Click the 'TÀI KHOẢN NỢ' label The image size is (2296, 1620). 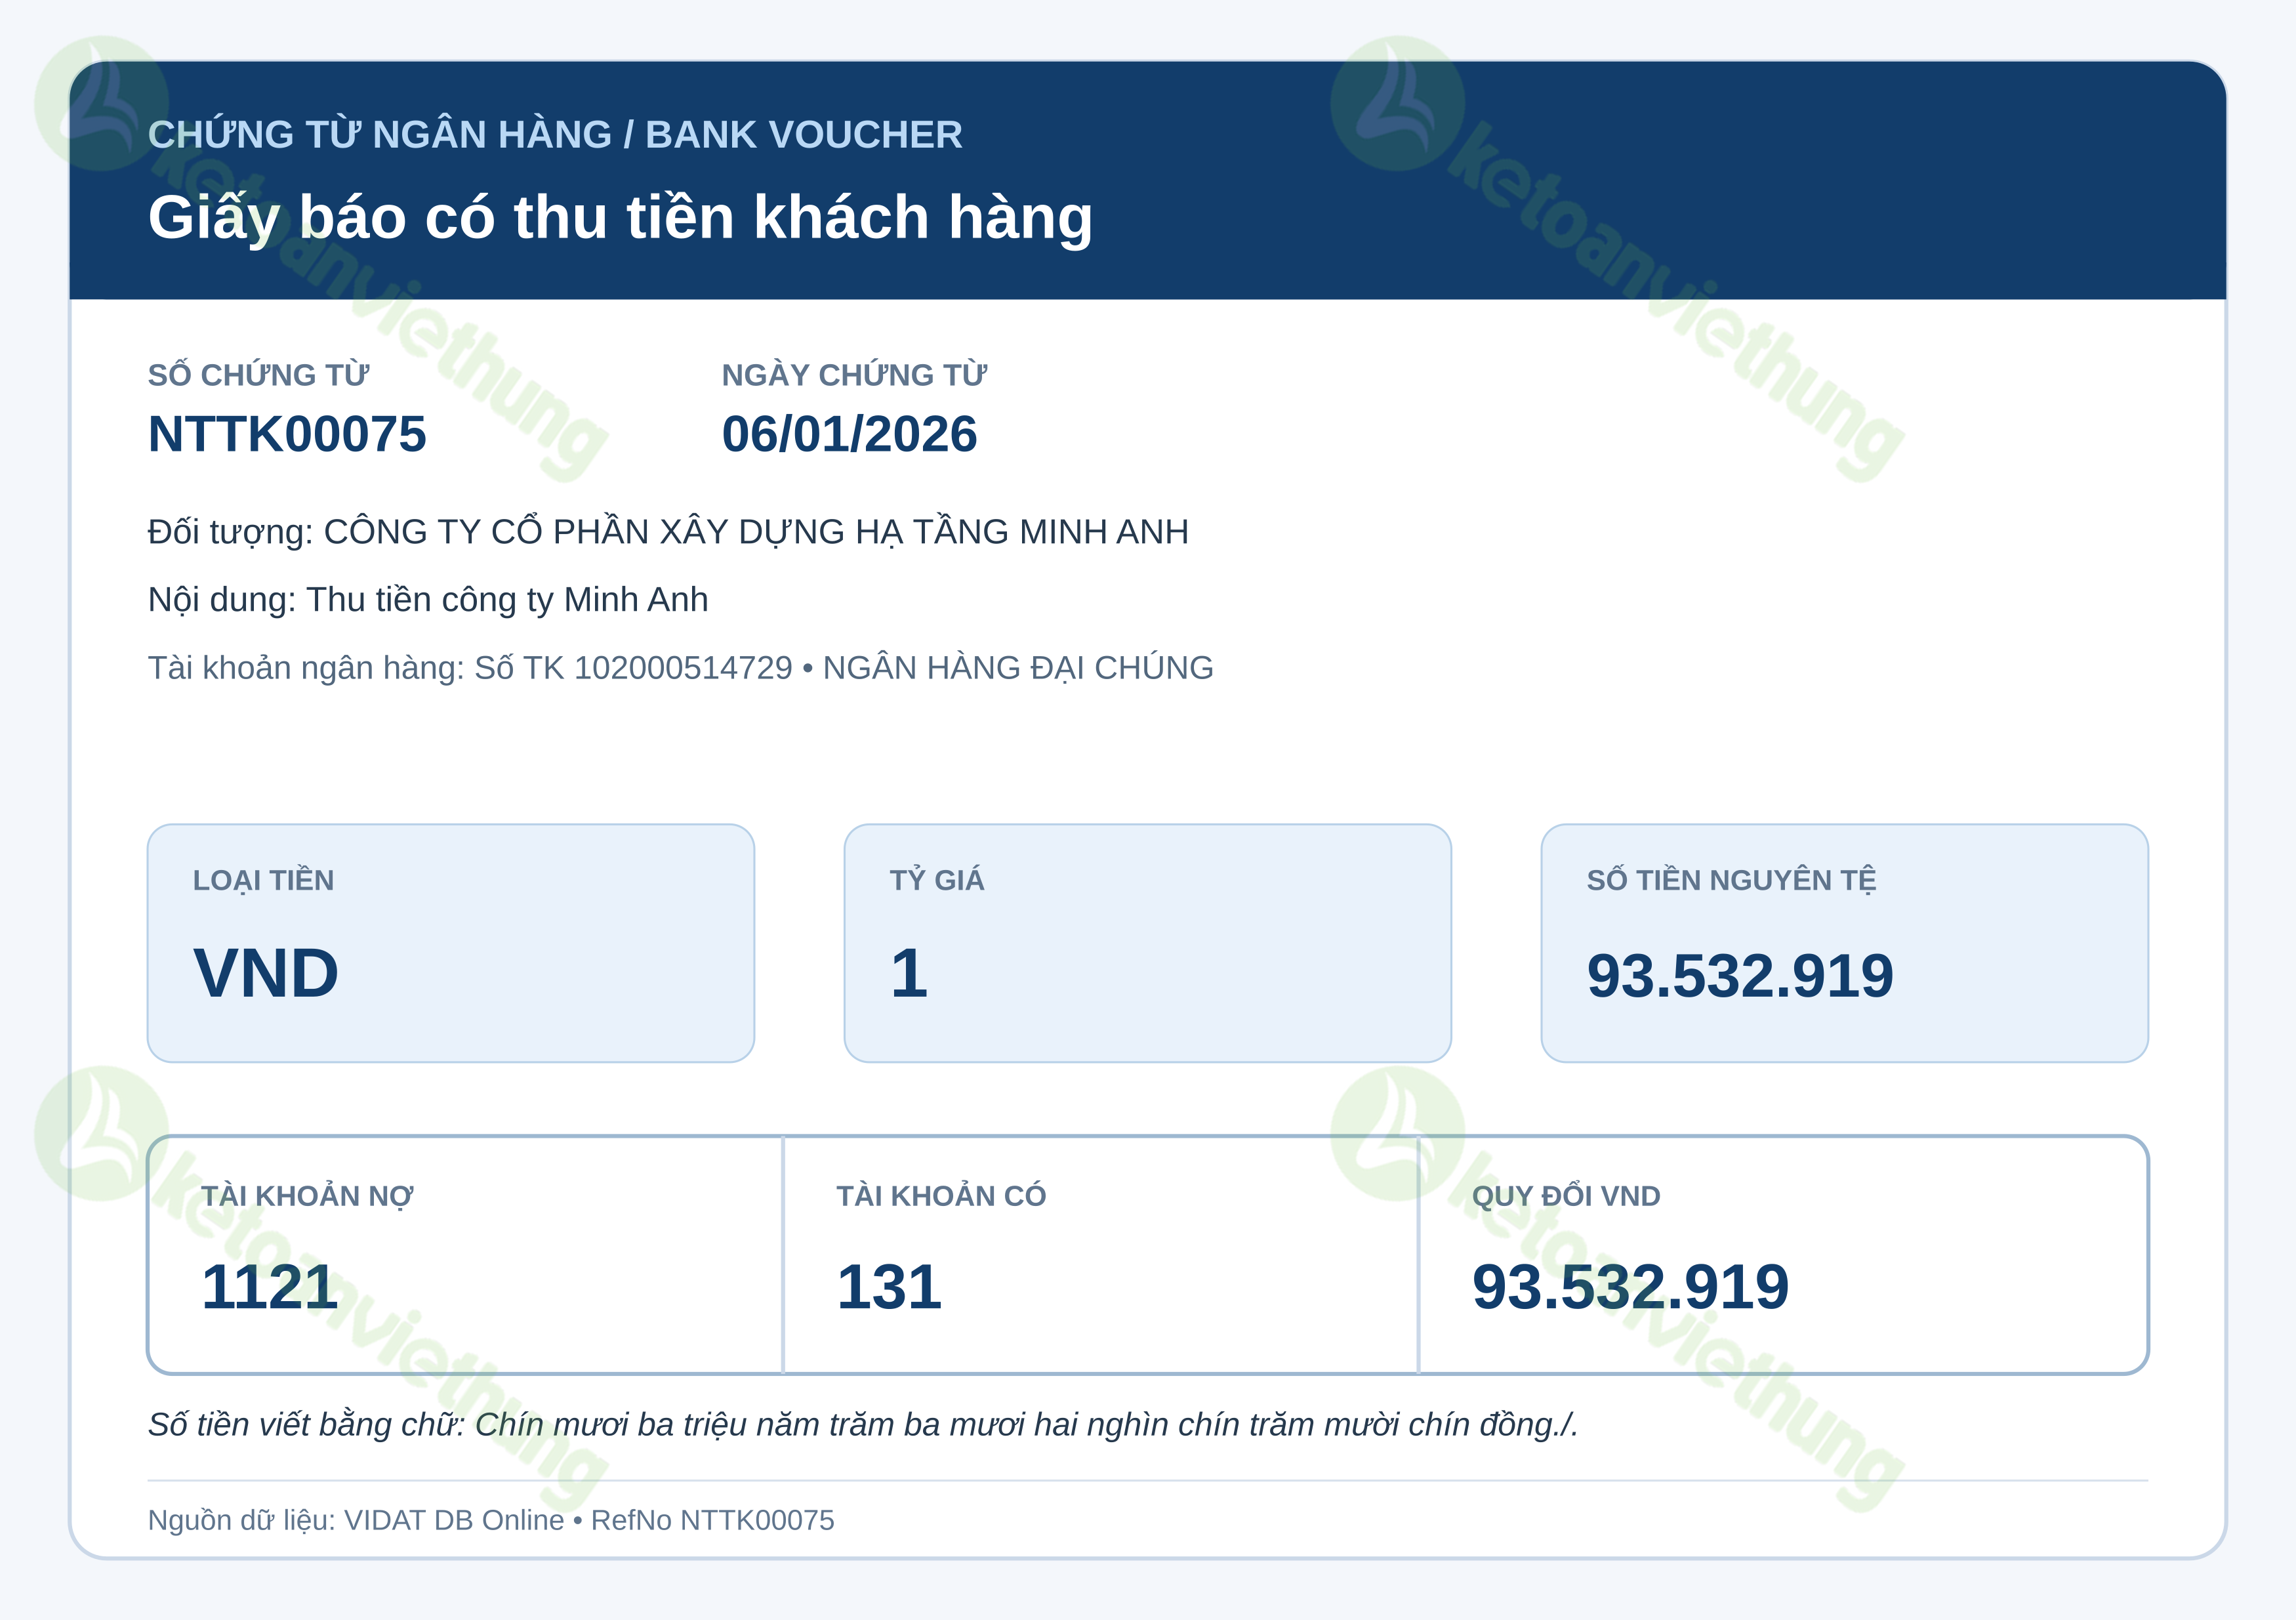pos(307,1196)
